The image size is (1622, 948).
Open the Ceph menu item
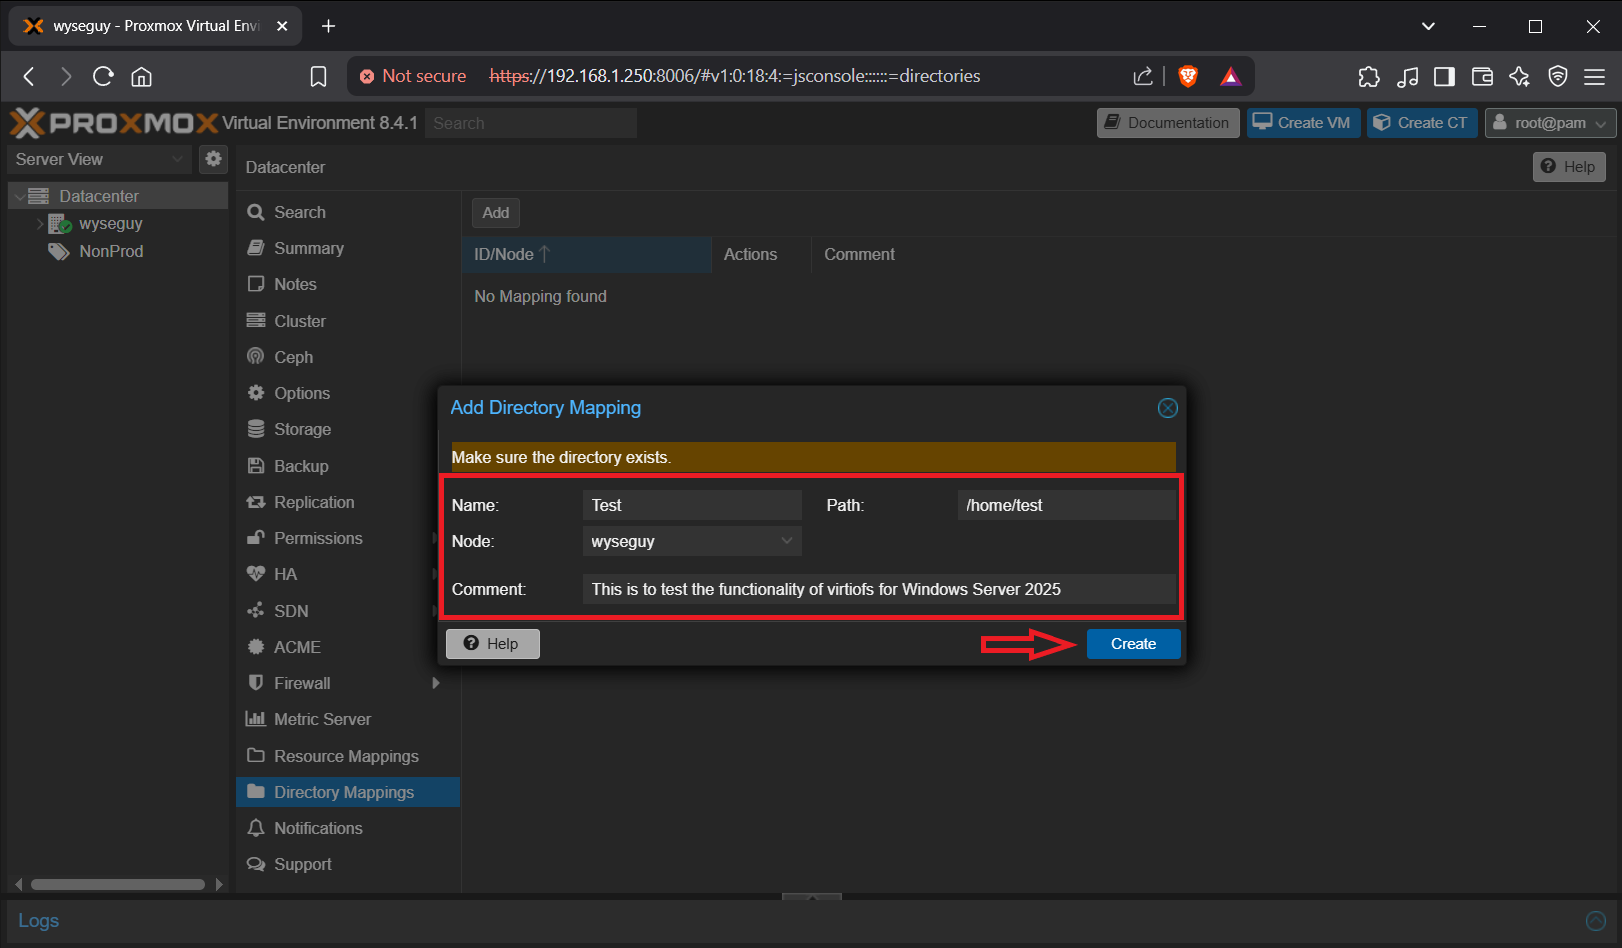click(x=347, y=357)
